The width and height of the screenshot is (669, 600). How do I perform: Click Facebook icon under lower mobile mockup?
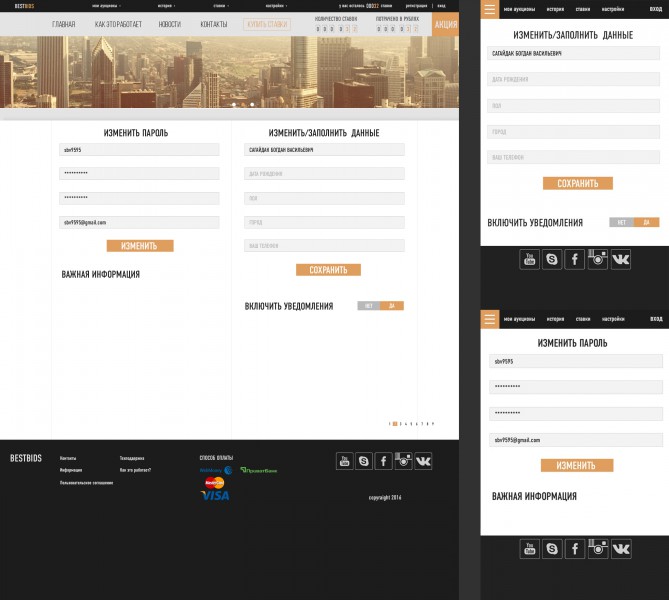click(575, 548)
